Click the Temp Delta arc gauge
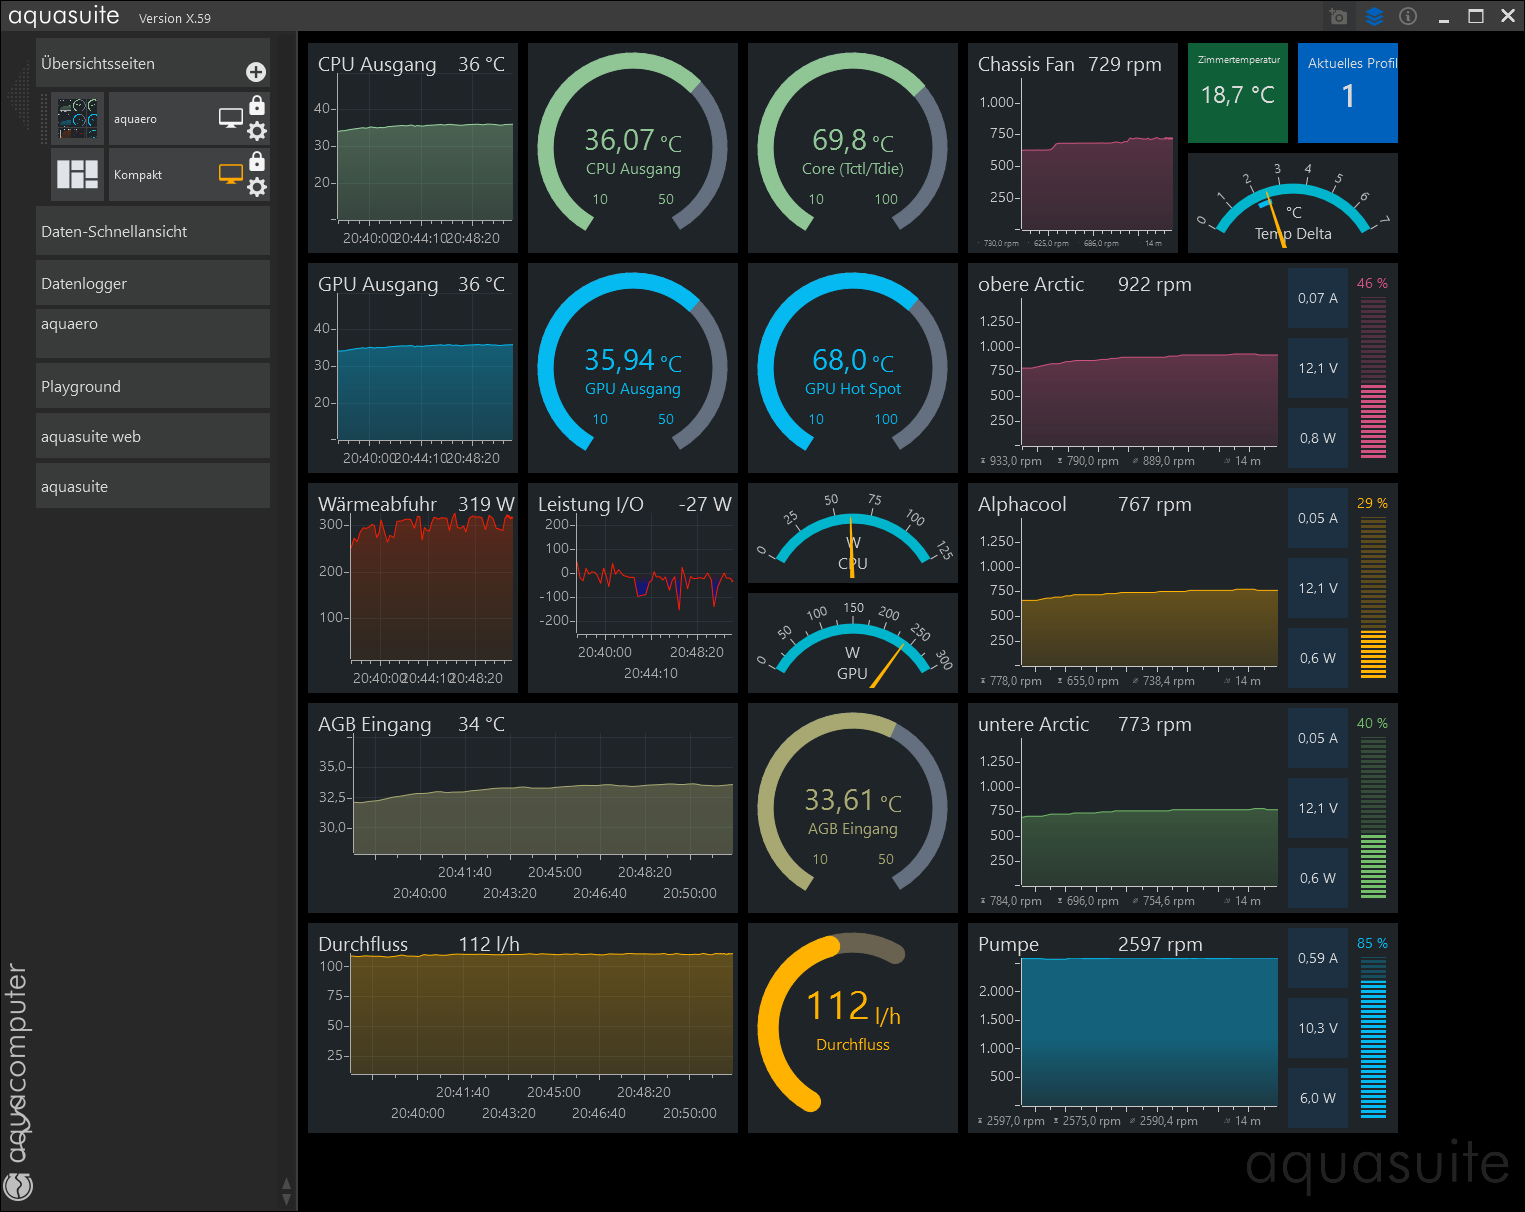1525x1212 pixels. (x=1293, y=203)
